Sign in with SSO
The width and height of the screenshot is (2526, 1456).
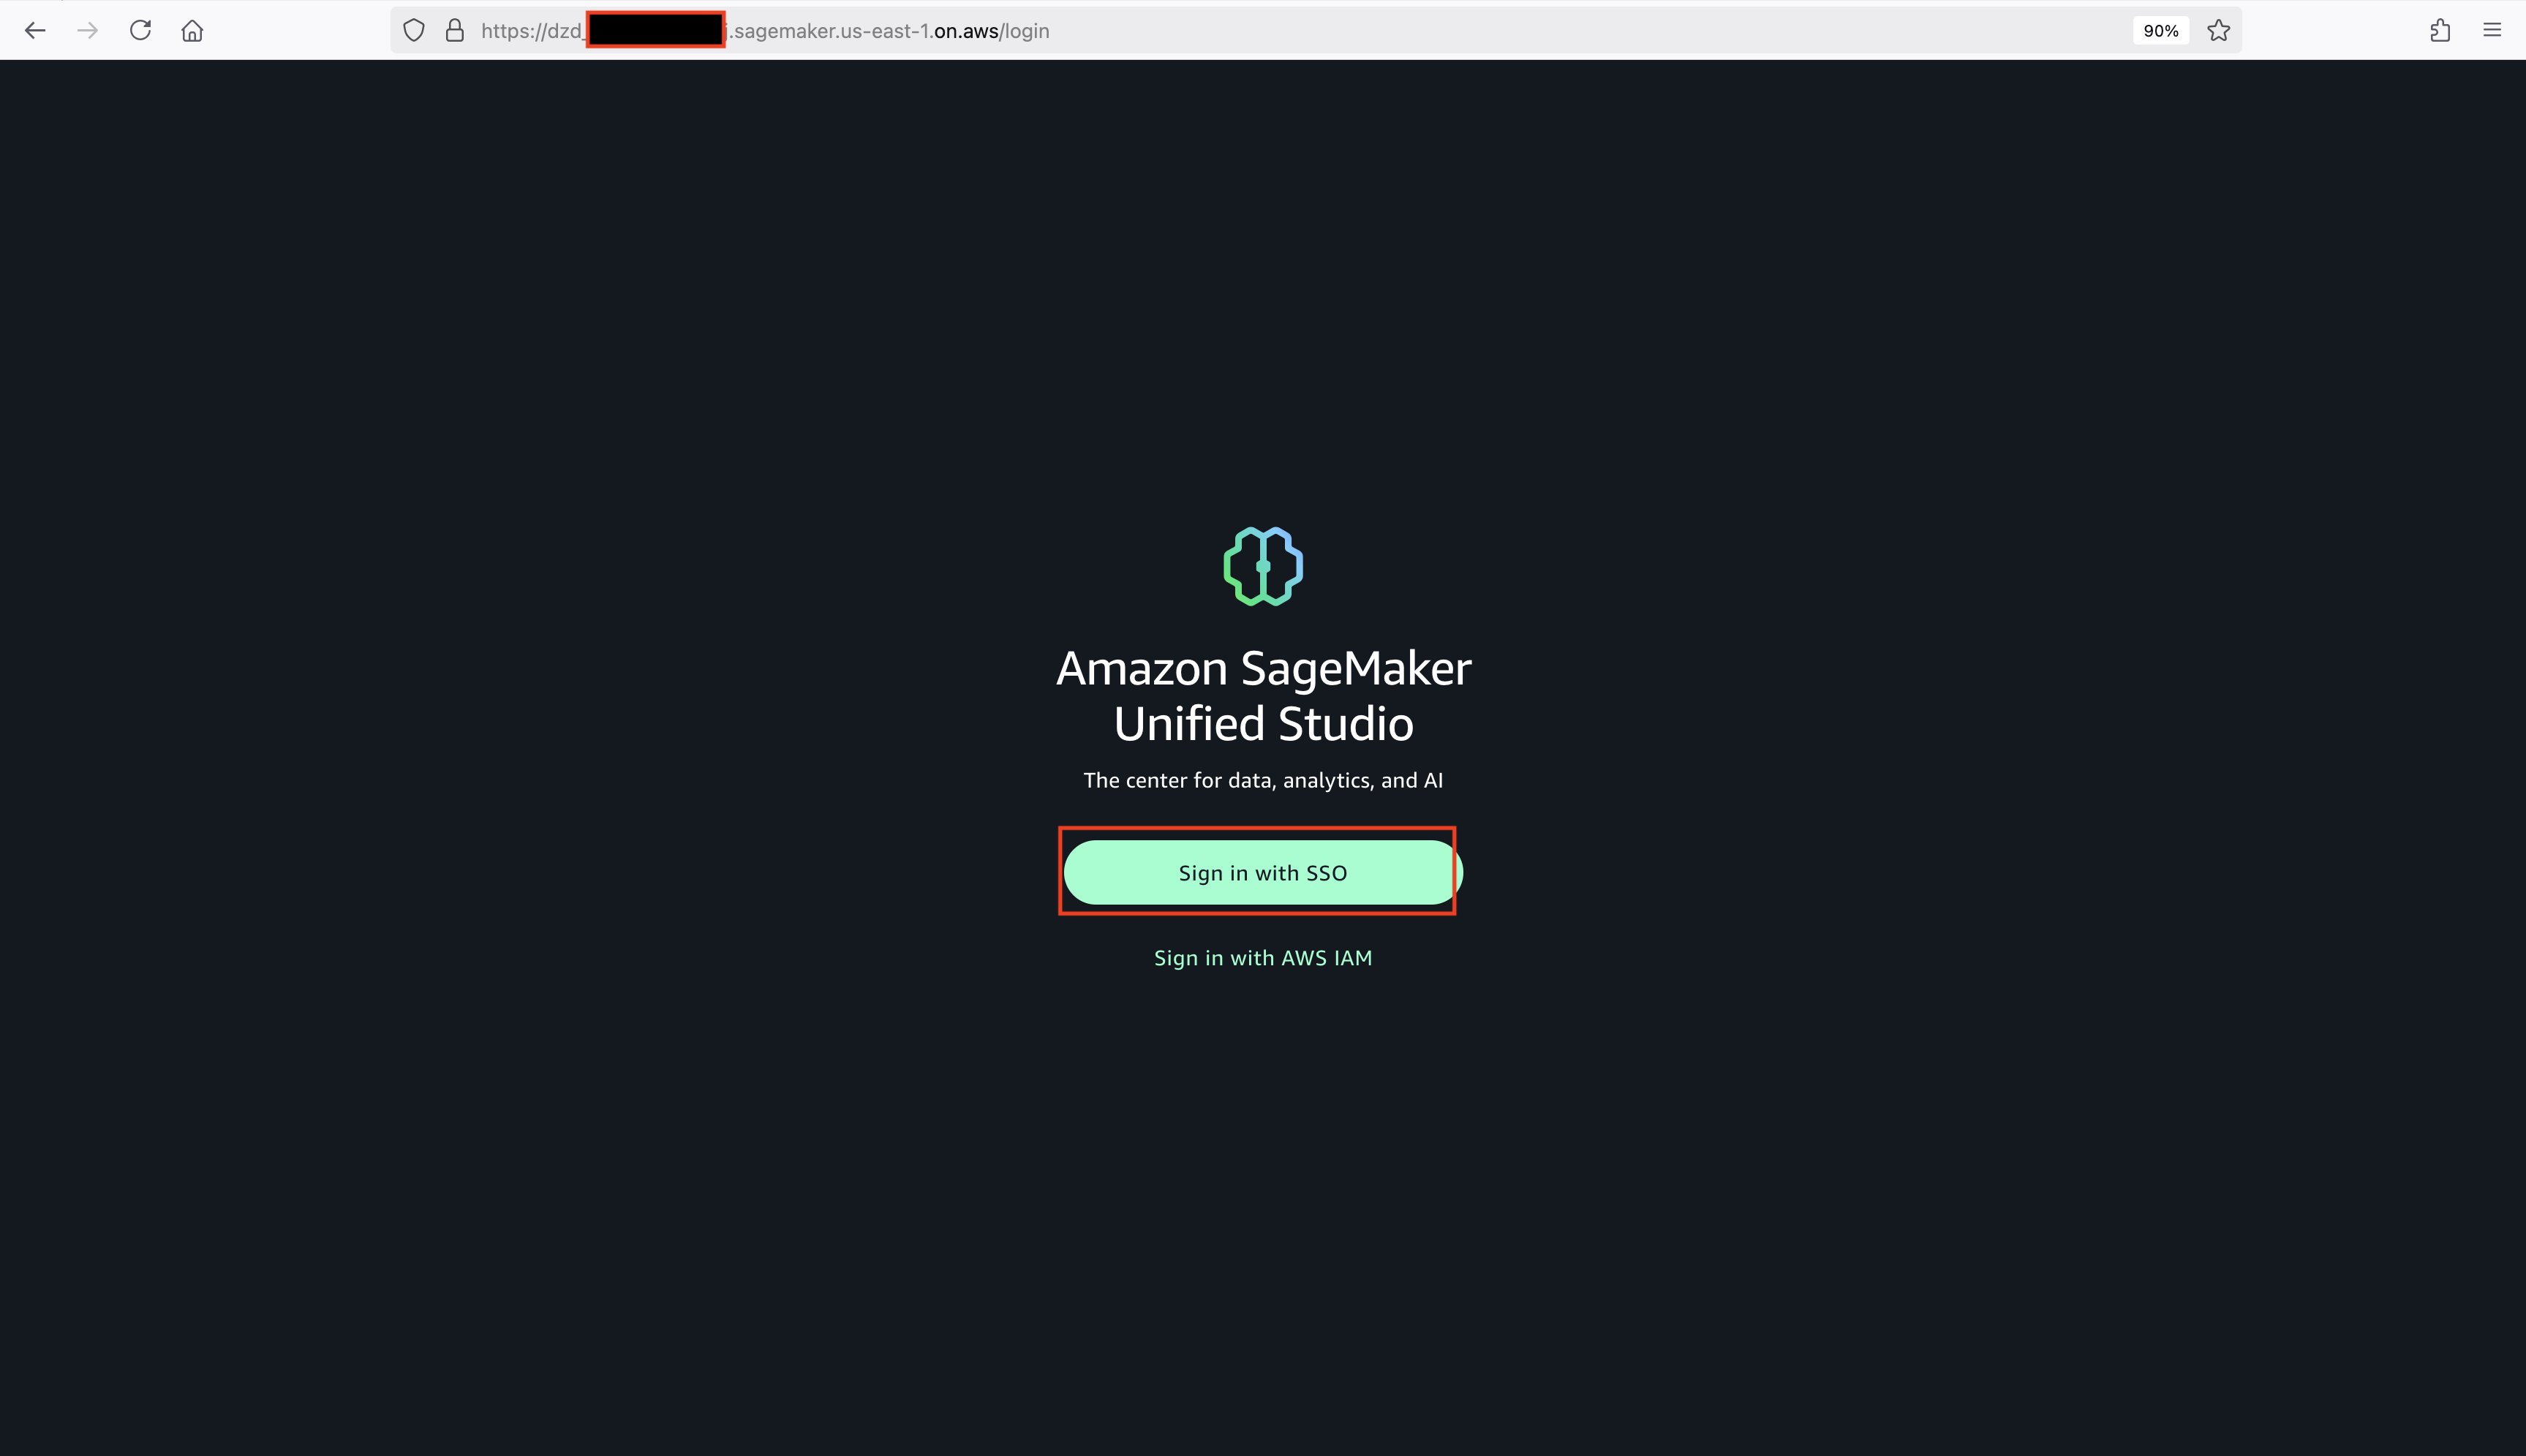tap(1263, 872)
